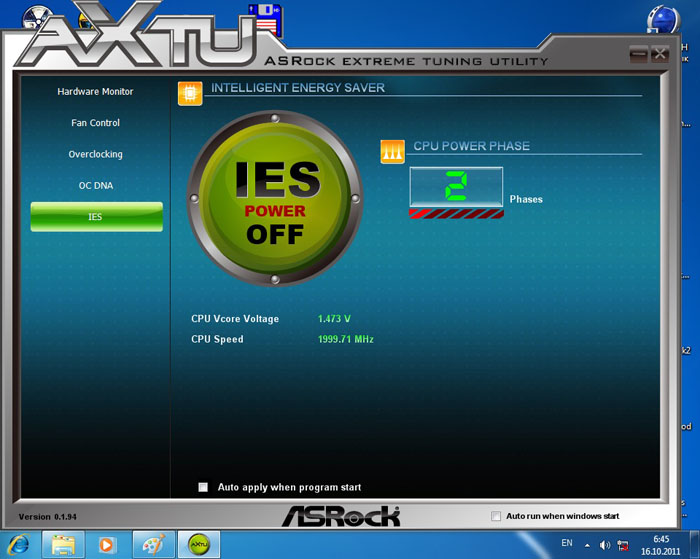The height and width of the screenshot is (559, 700).
Task: Open the clock showing 6:45
Action: pyautogui.click(x=661, y=545)
